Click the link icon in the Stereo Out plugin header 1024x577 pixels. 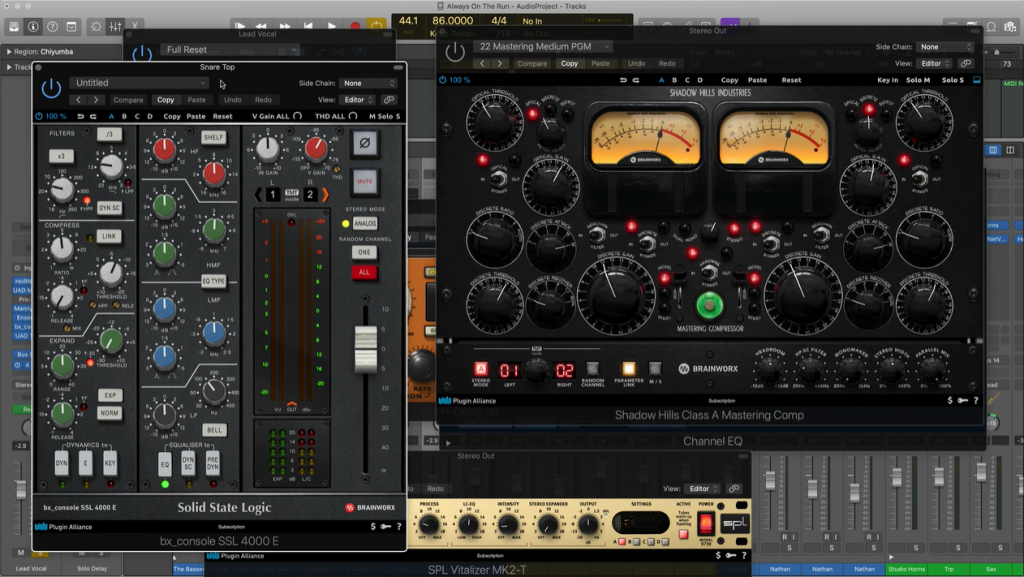point(965,63)
